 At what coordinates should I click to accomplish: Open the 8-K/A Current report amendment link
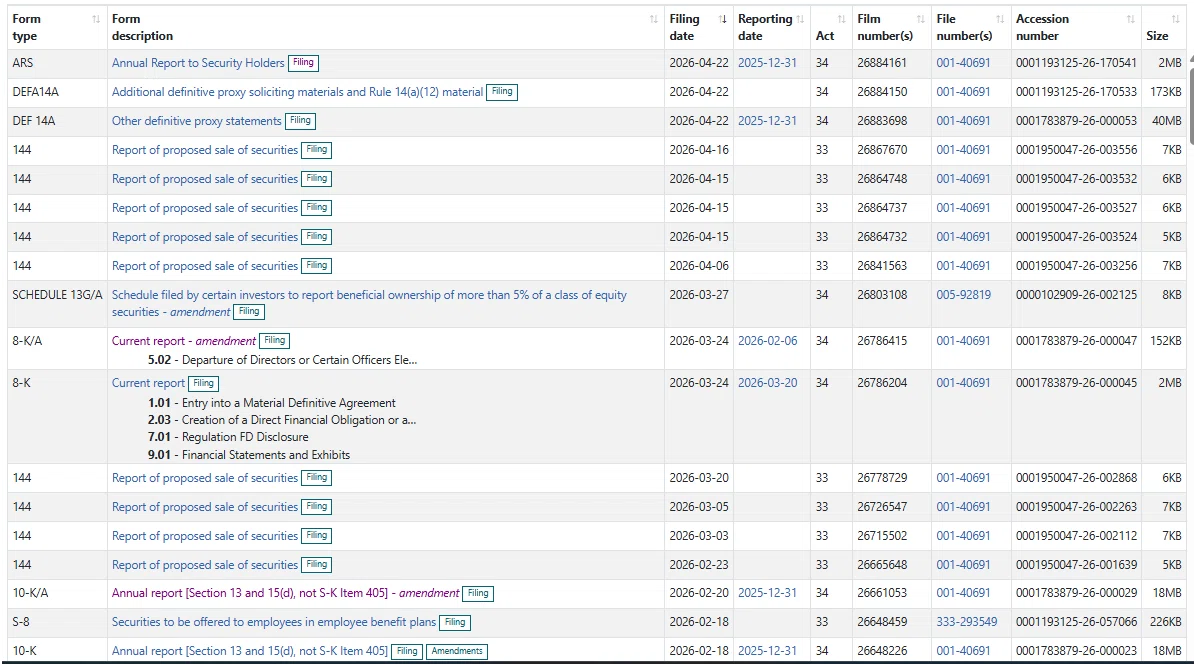pyautogui.click(x=184, y=341)
